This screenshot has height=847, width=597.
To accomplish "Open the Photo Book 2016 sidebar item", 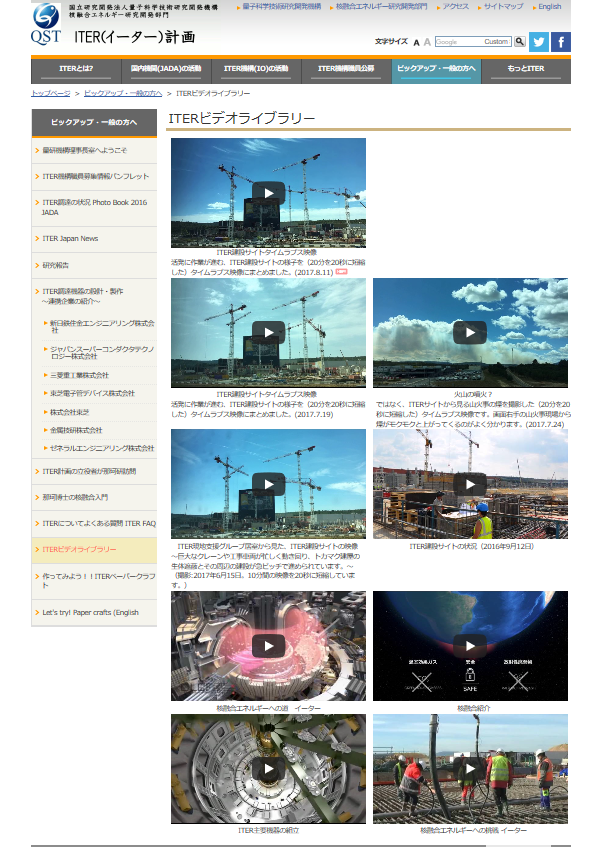I will [x=94, y=207].
